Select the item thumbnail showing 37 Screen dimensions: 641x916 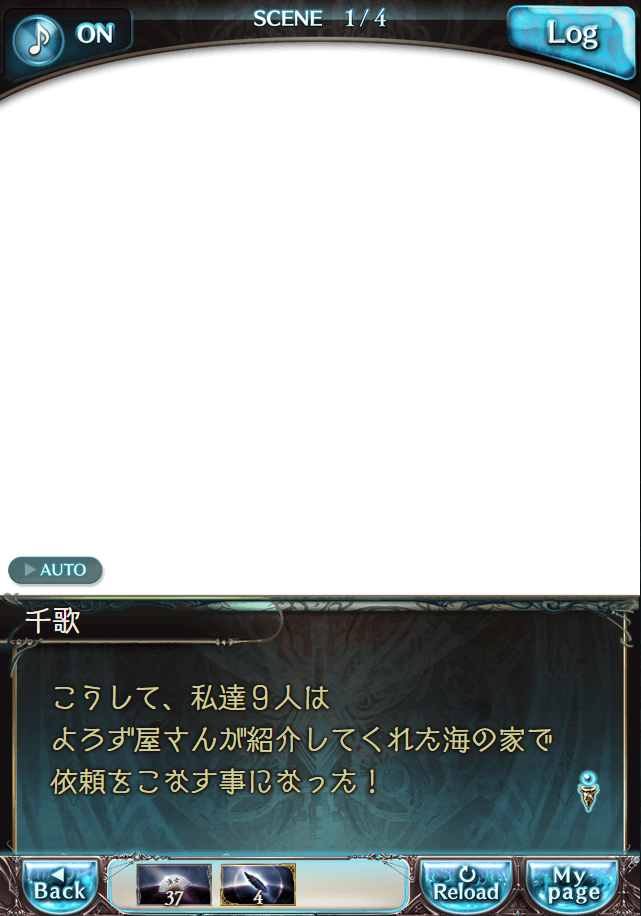174,884
